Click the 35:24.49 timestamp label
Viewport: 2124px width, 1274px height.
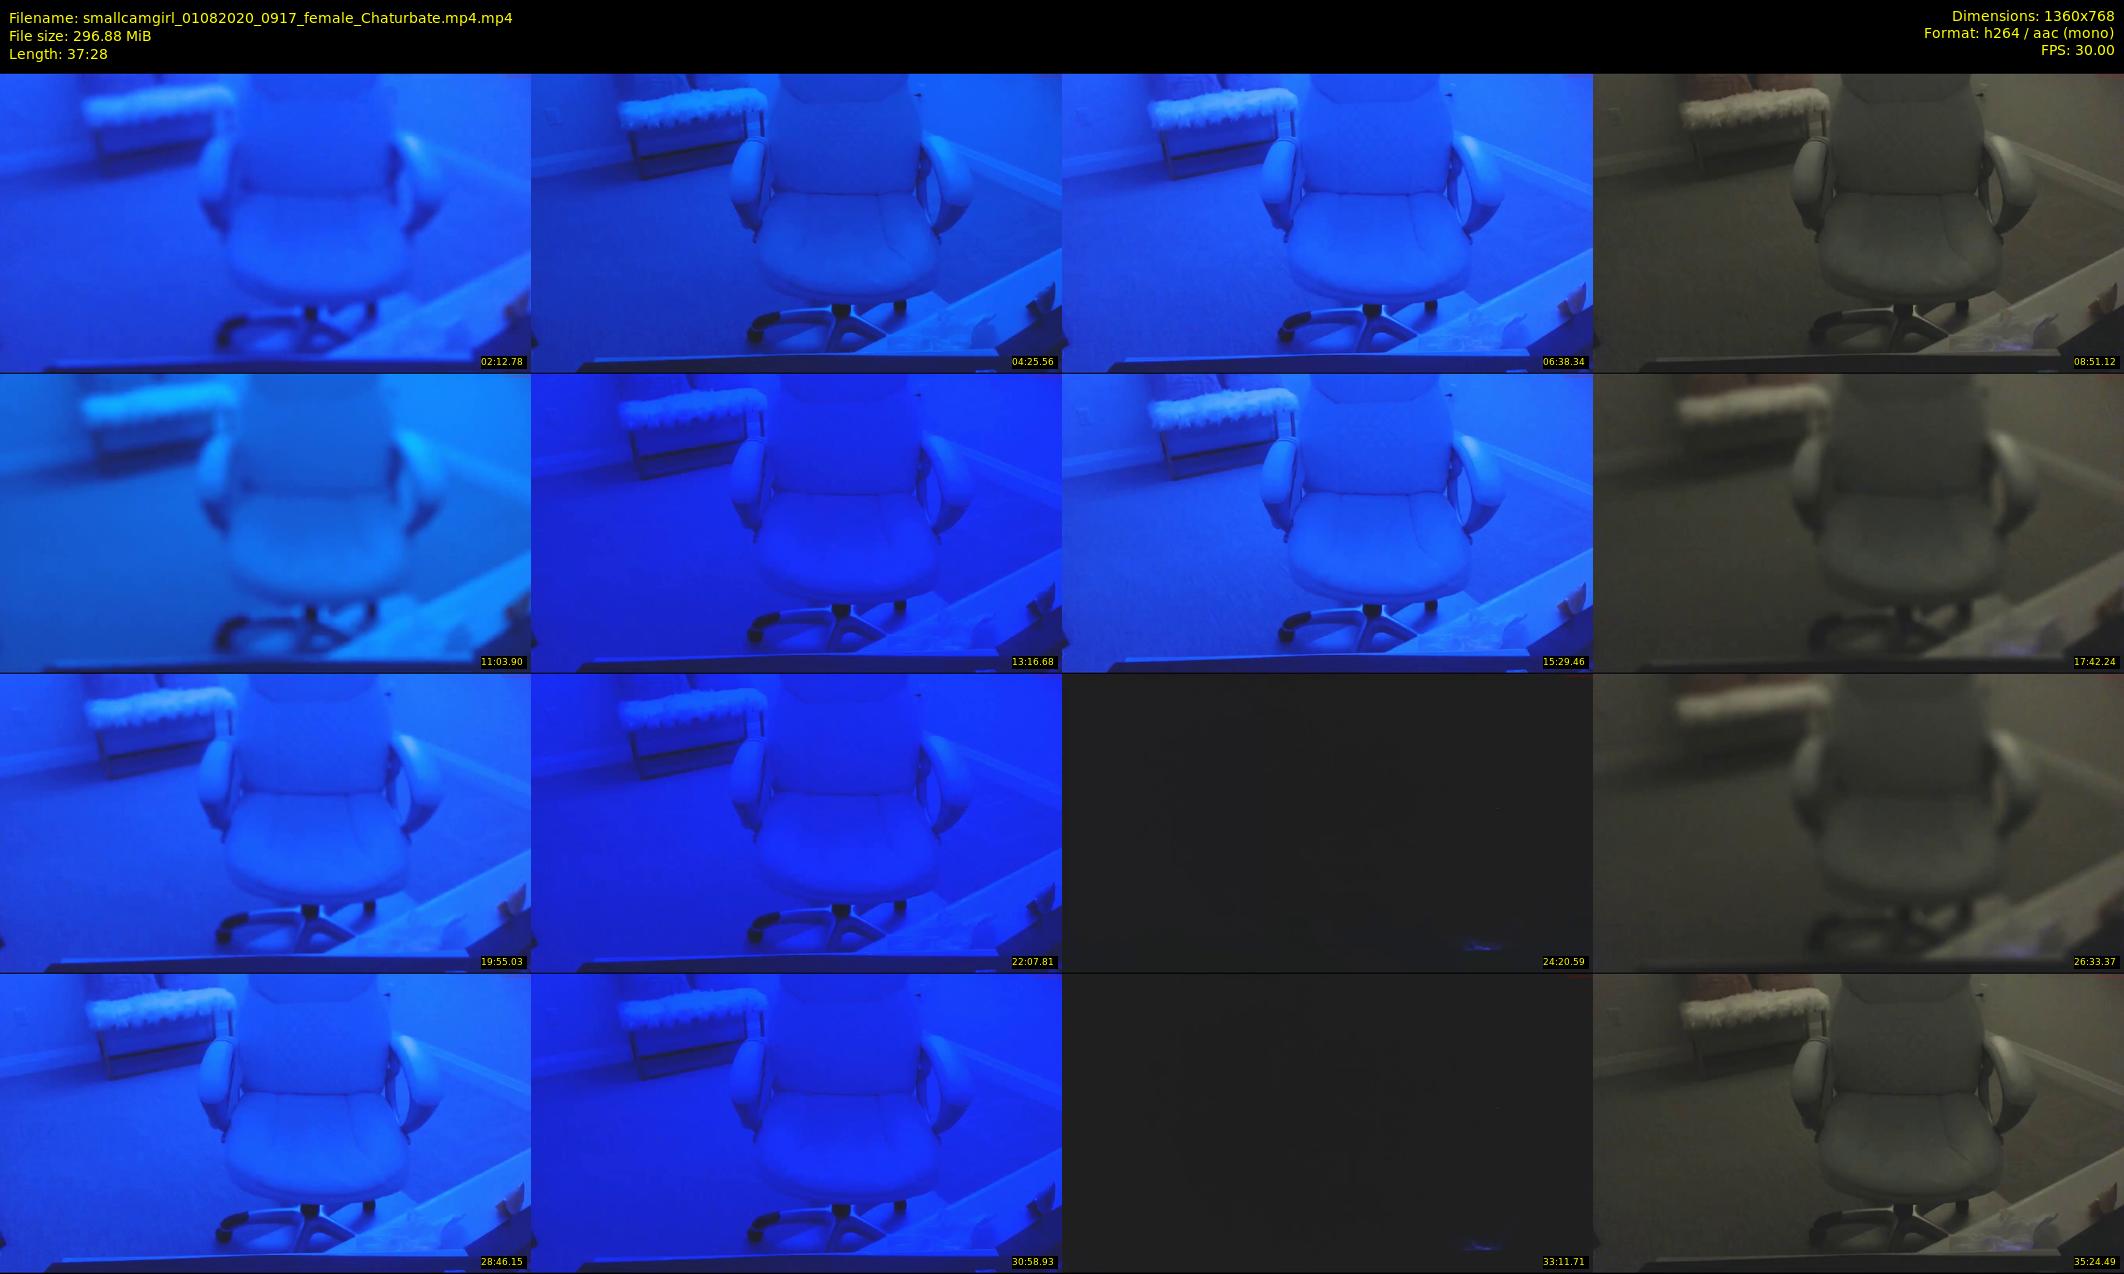[x=2094, y=1262]
